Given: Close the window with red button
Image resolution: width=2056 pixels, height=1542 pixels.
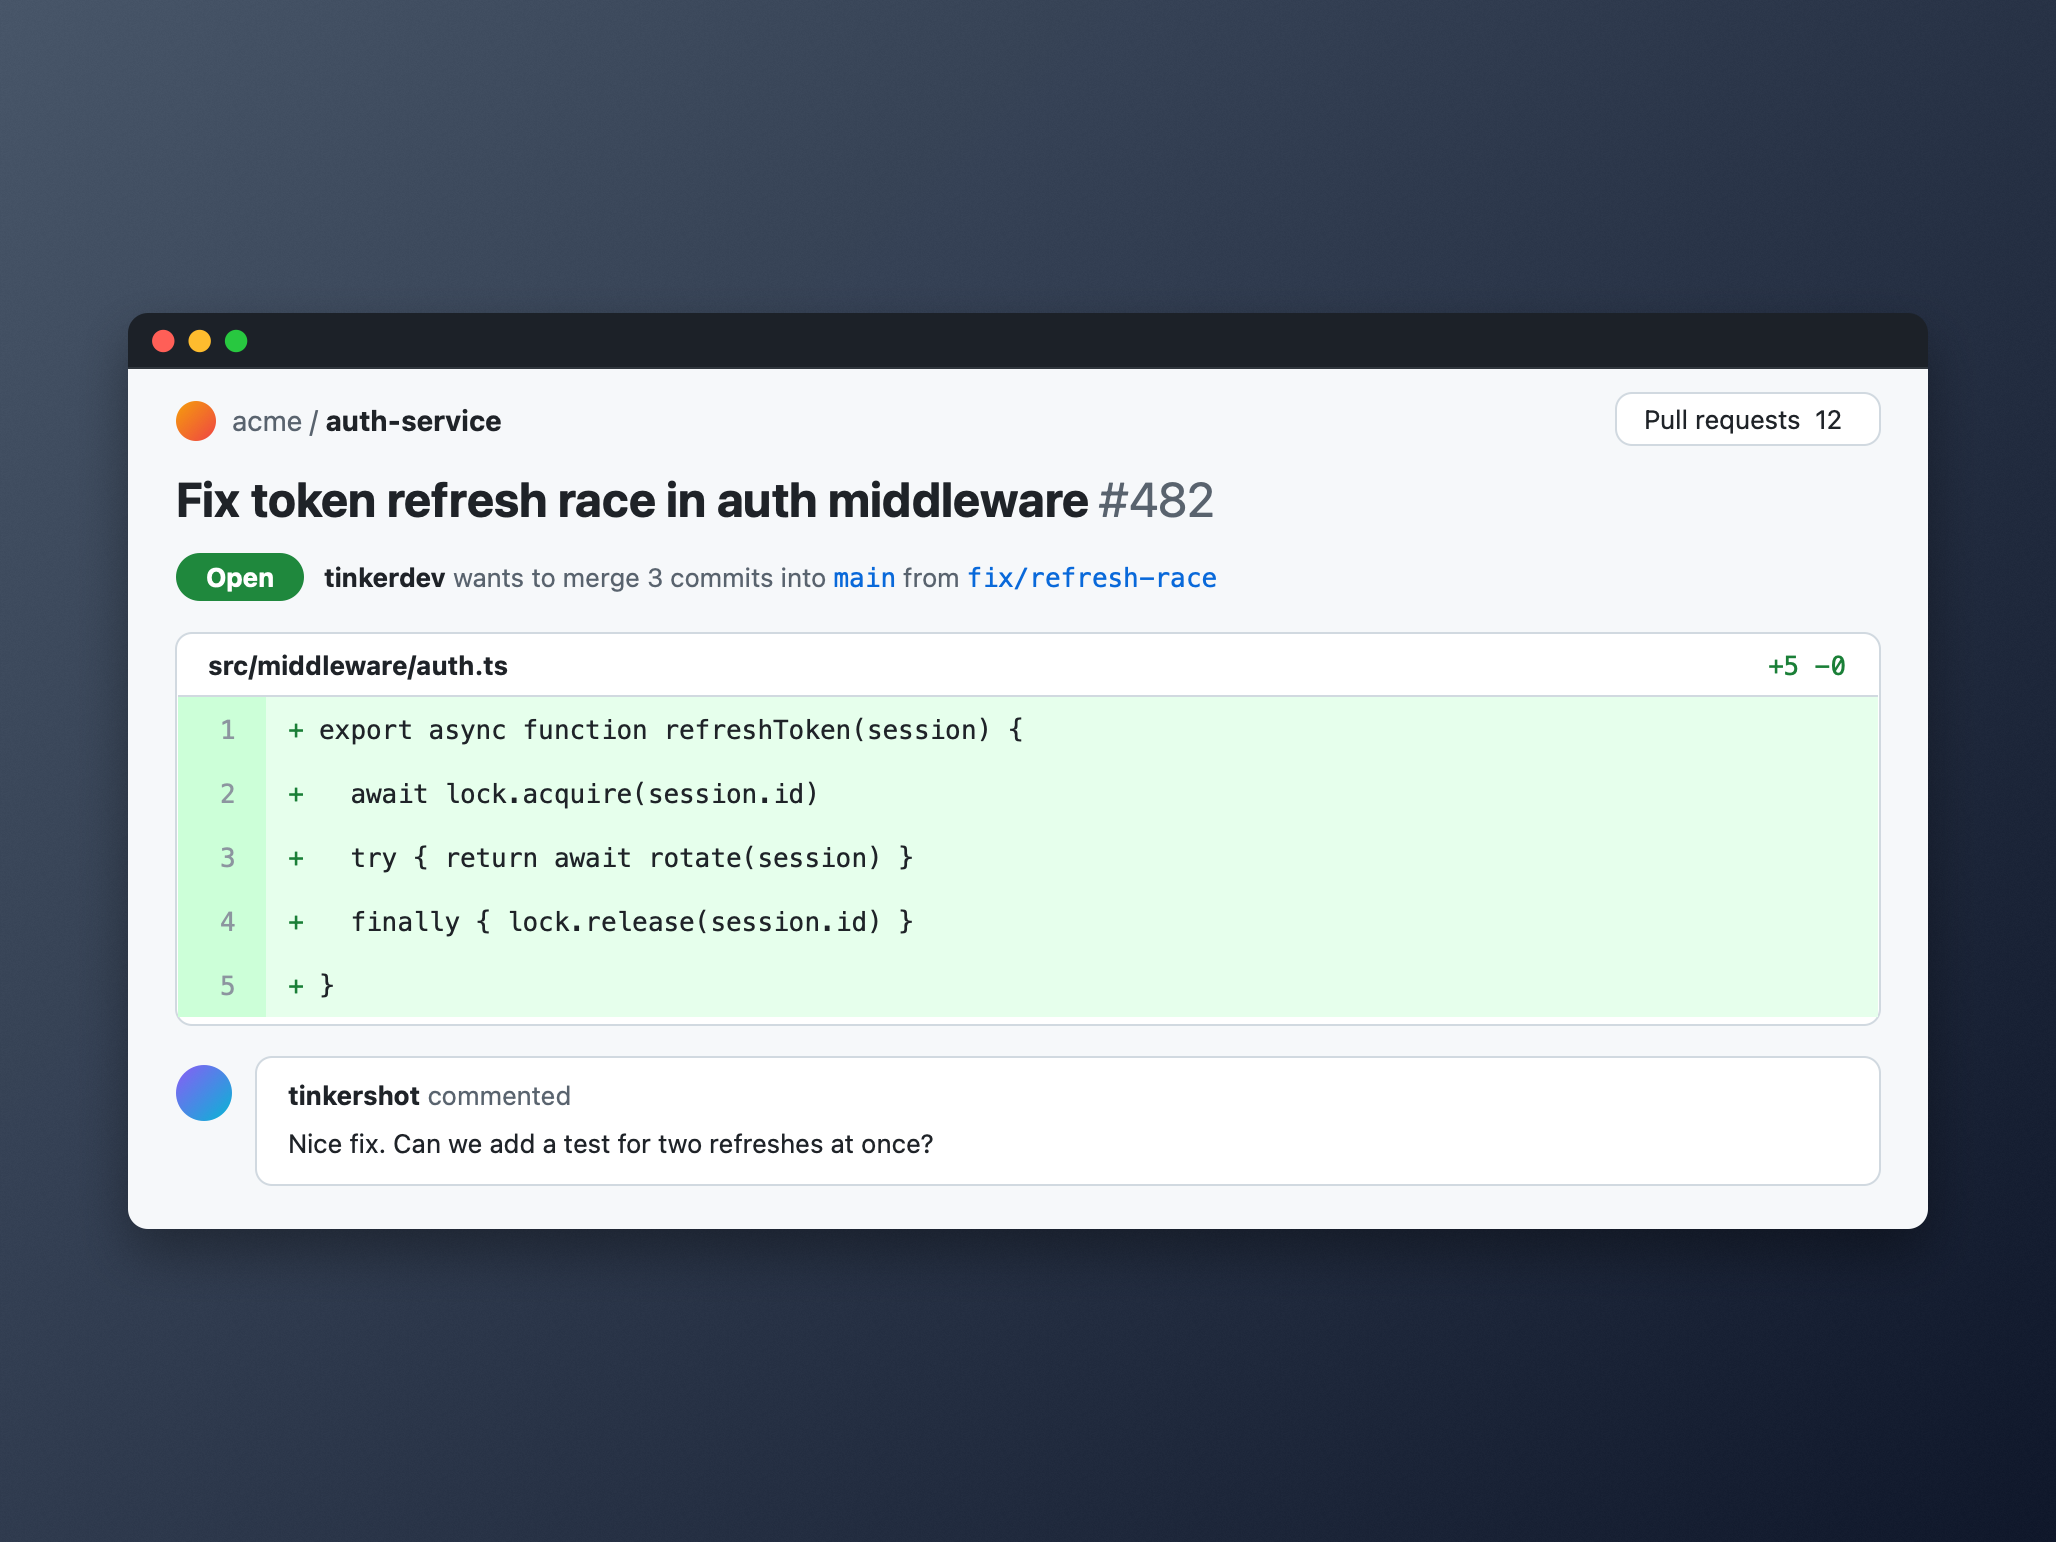Looking at the screenshot, I should pos(163,341).
